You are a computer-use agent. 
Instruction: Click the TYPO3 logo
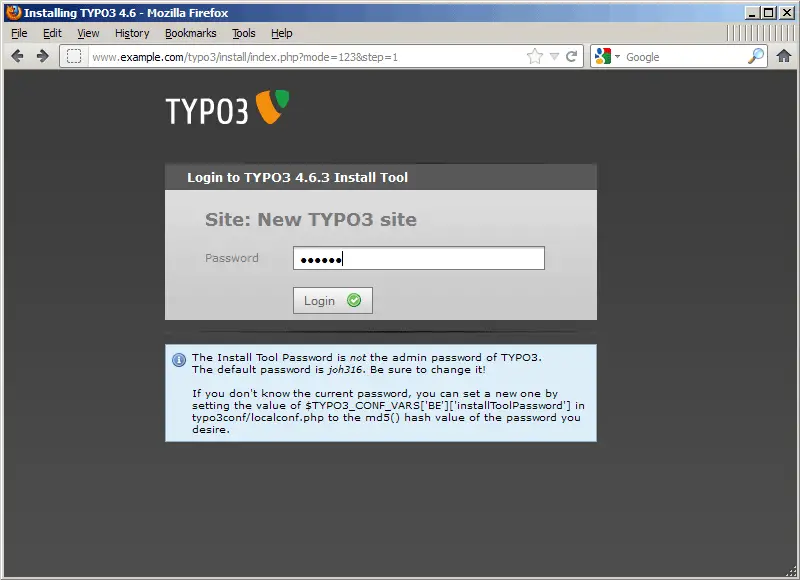click(228, 108)
